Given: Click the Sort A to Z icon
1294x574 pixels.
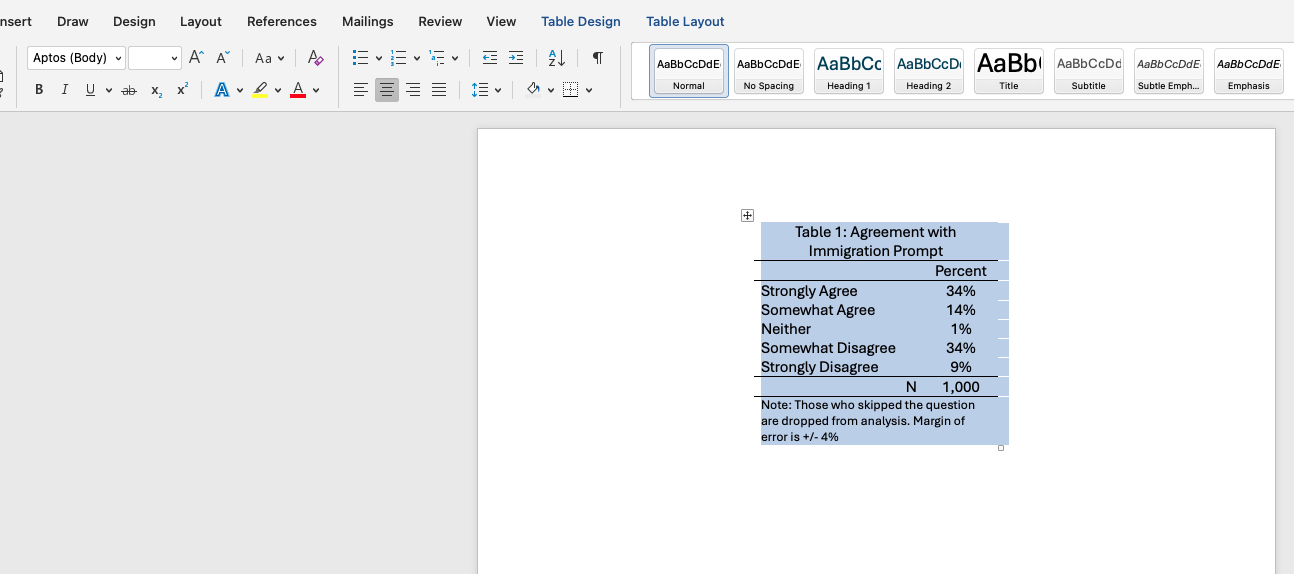Looking at the screenshot, I should click(x=557, y=58).
